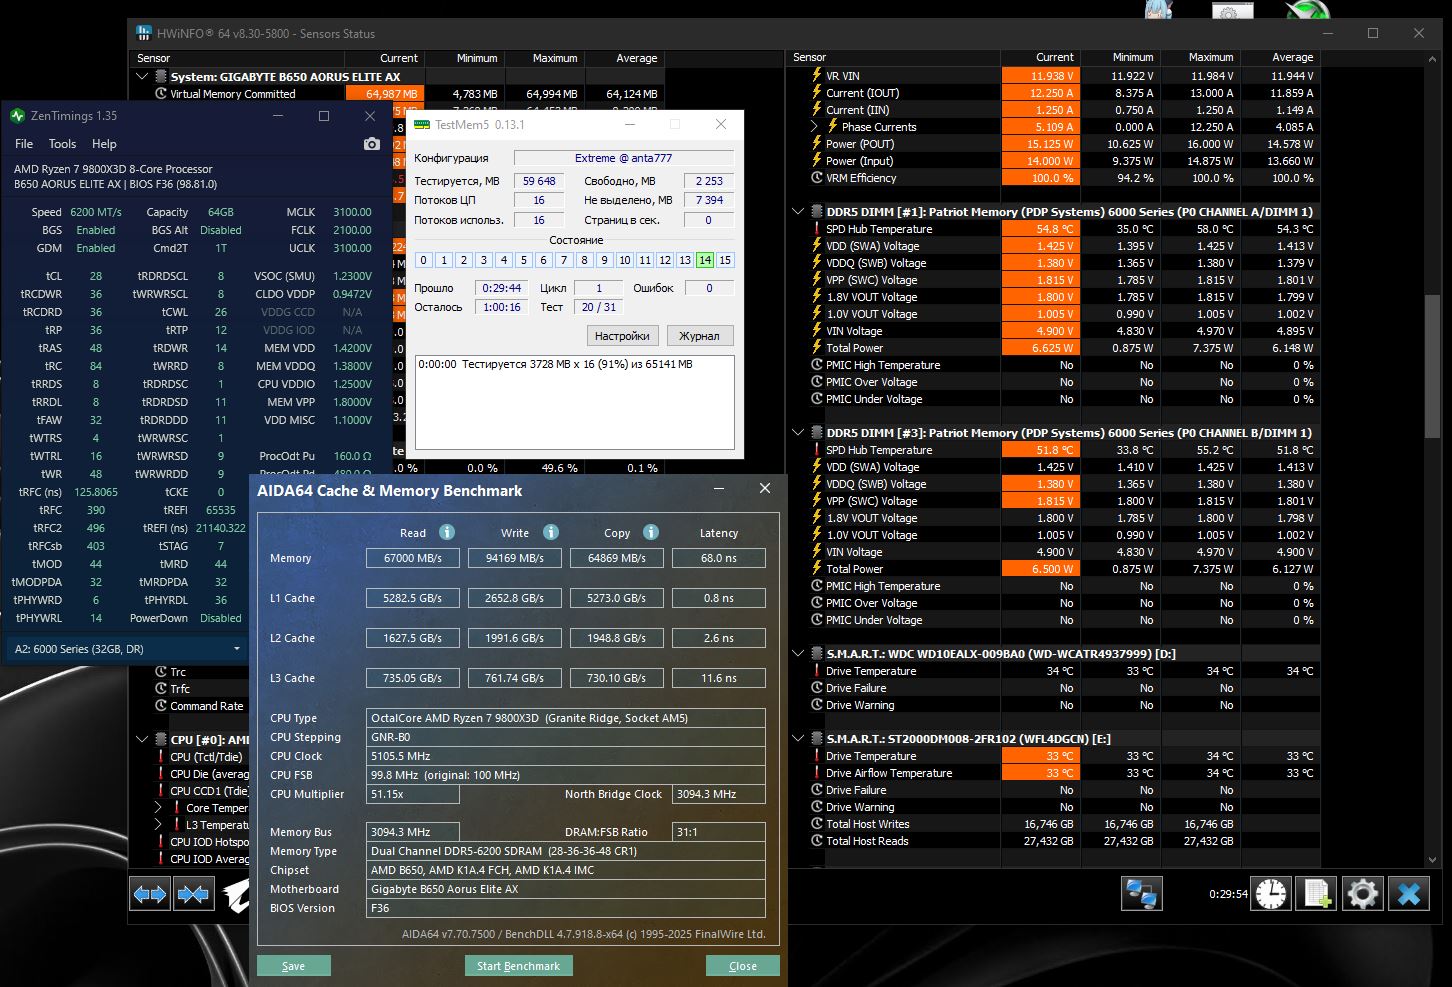The height and width of the screenshot is (987, 1452).
Task: Open HWiNFO remote center network computers icon
Action: 1141,893
